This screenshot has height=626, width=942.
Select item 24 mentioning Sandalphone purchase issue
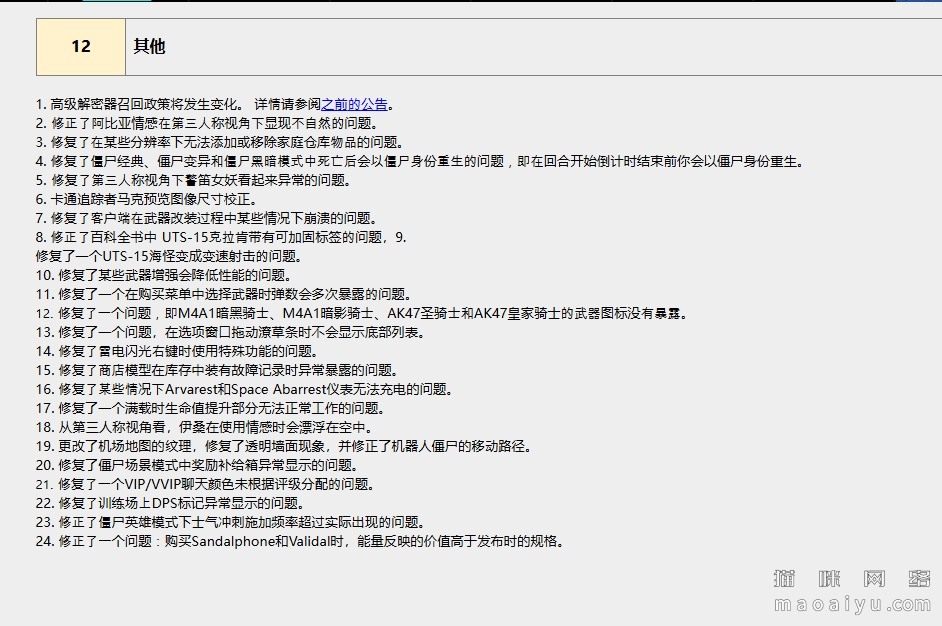click(300, 541)
